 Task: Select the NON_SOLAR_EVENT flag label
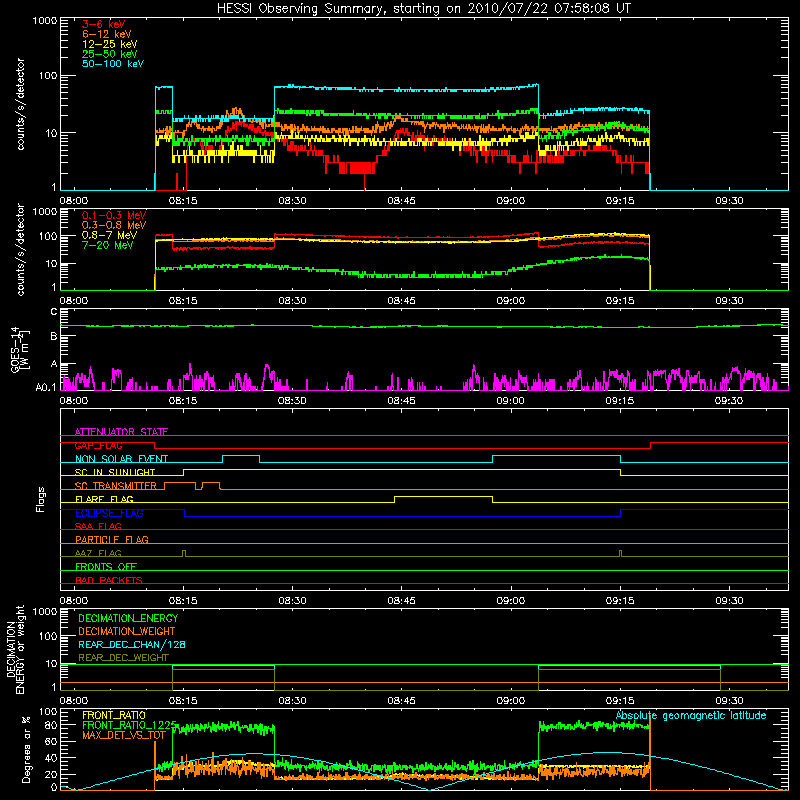coord(121,459)
